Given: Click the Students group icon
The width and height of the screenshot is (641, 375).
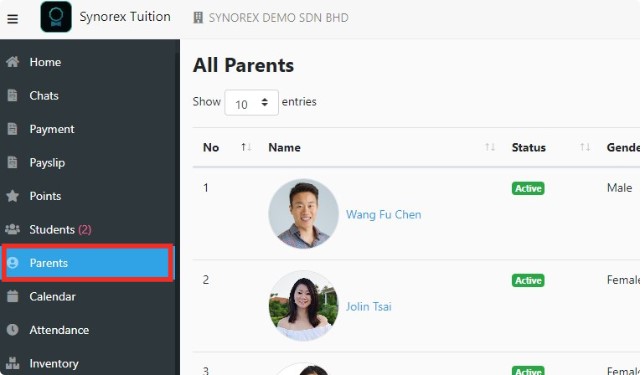Looking at the screenshot, I should (x=12, y=229).
